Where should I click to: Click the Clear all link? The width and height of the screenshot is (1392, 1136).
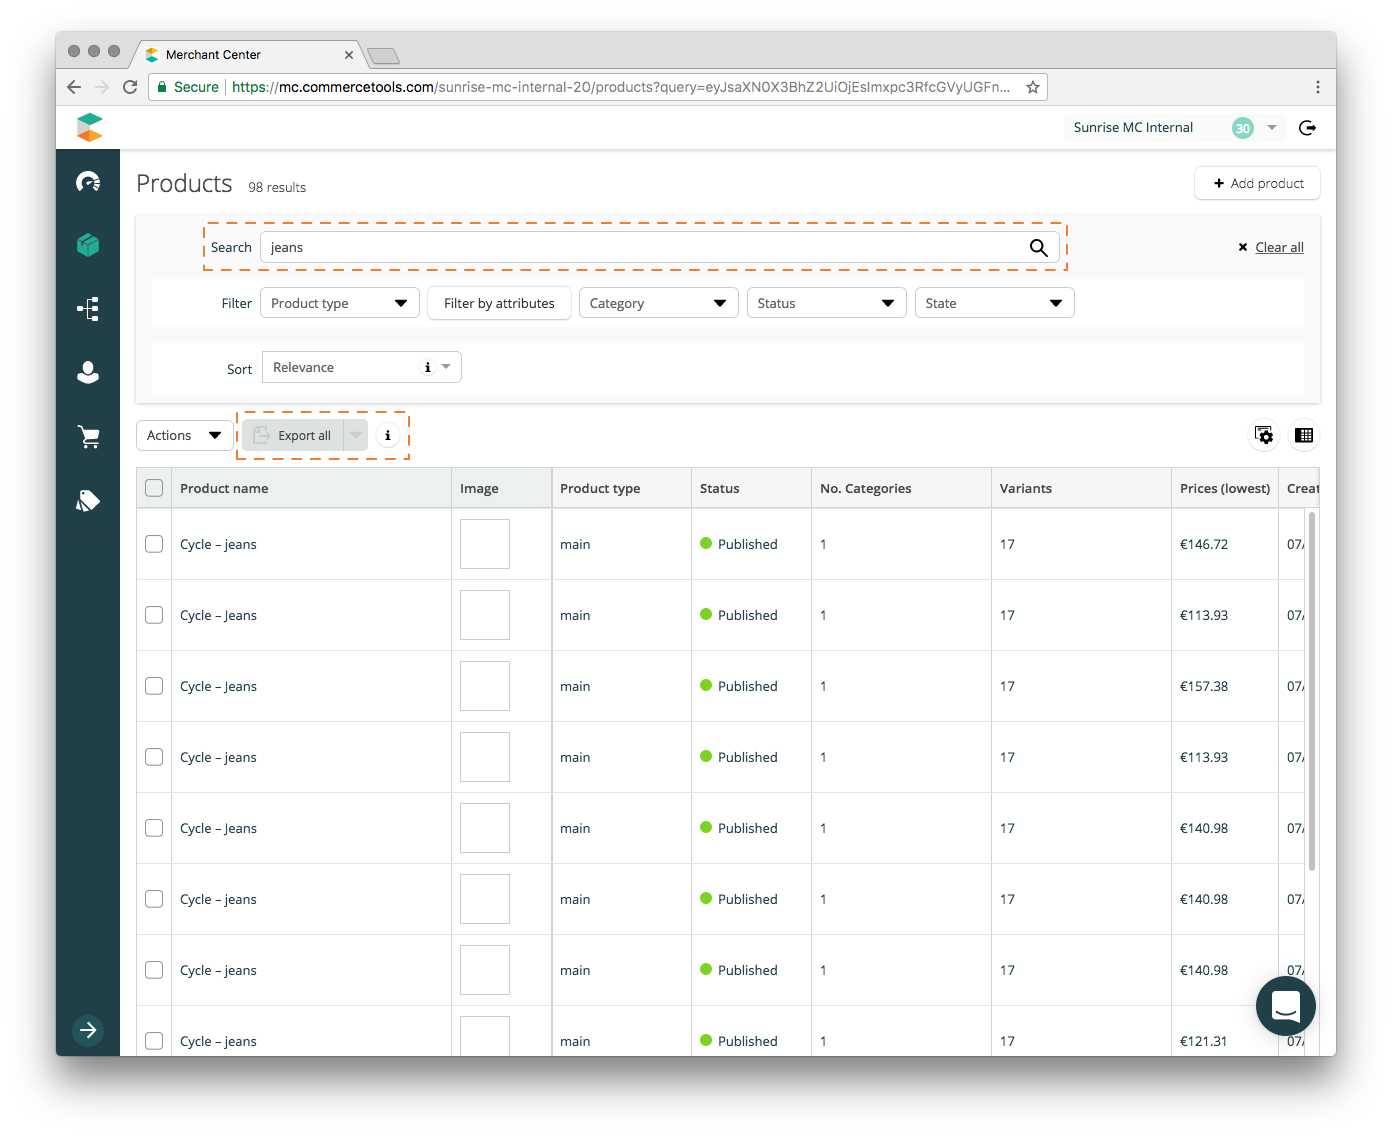tap(1278, 248)
